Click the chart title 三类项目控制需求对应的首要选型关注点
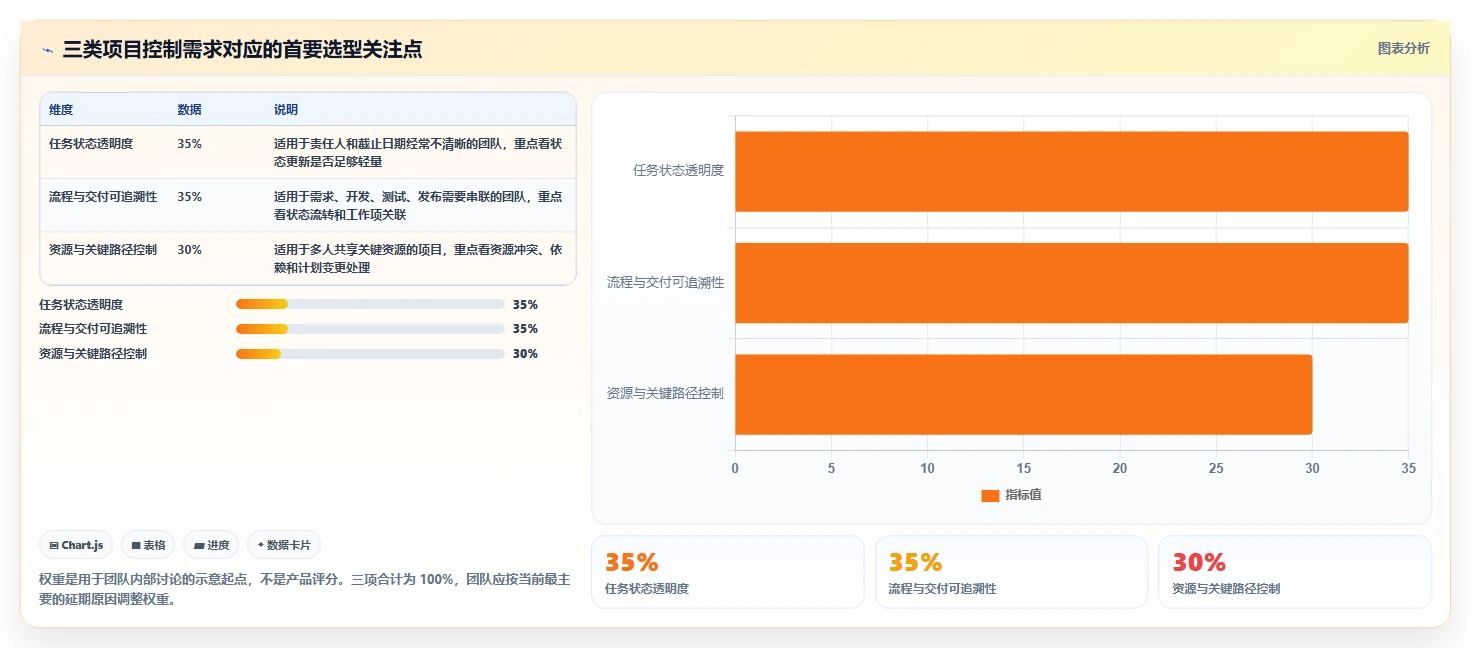The height and width of the screenshot is (648, 1471). (x=242, y=50)
